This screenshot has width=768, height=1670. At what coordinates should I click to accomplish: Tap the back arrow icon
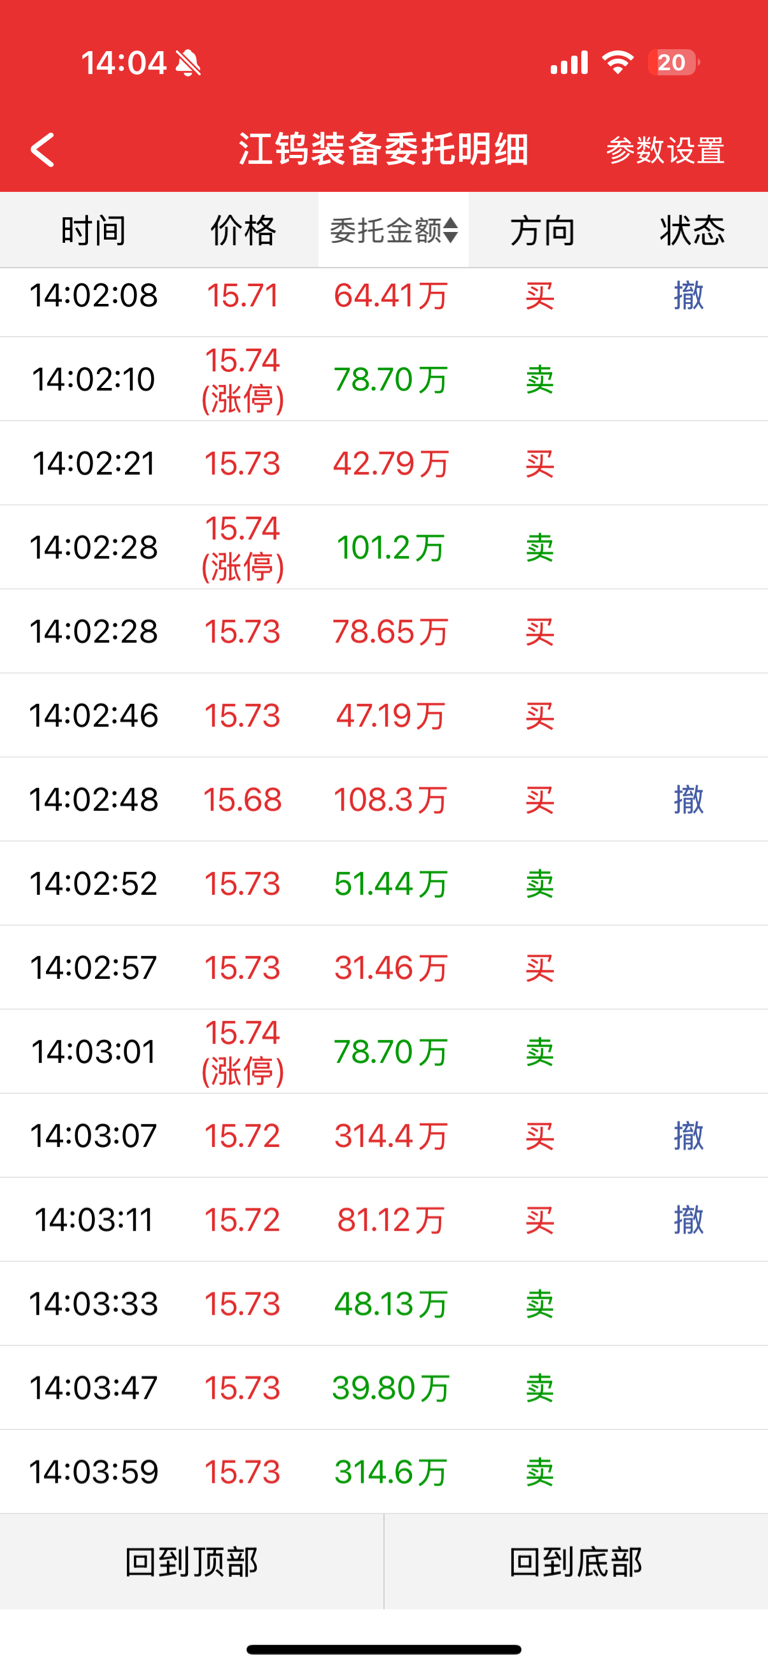point(43,150)
